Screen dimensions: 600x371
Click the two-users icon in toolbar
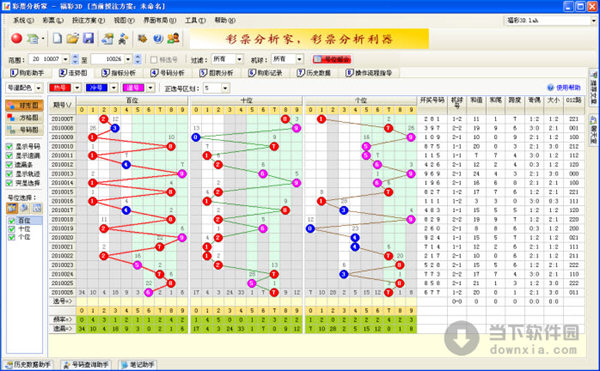point(173,38)
